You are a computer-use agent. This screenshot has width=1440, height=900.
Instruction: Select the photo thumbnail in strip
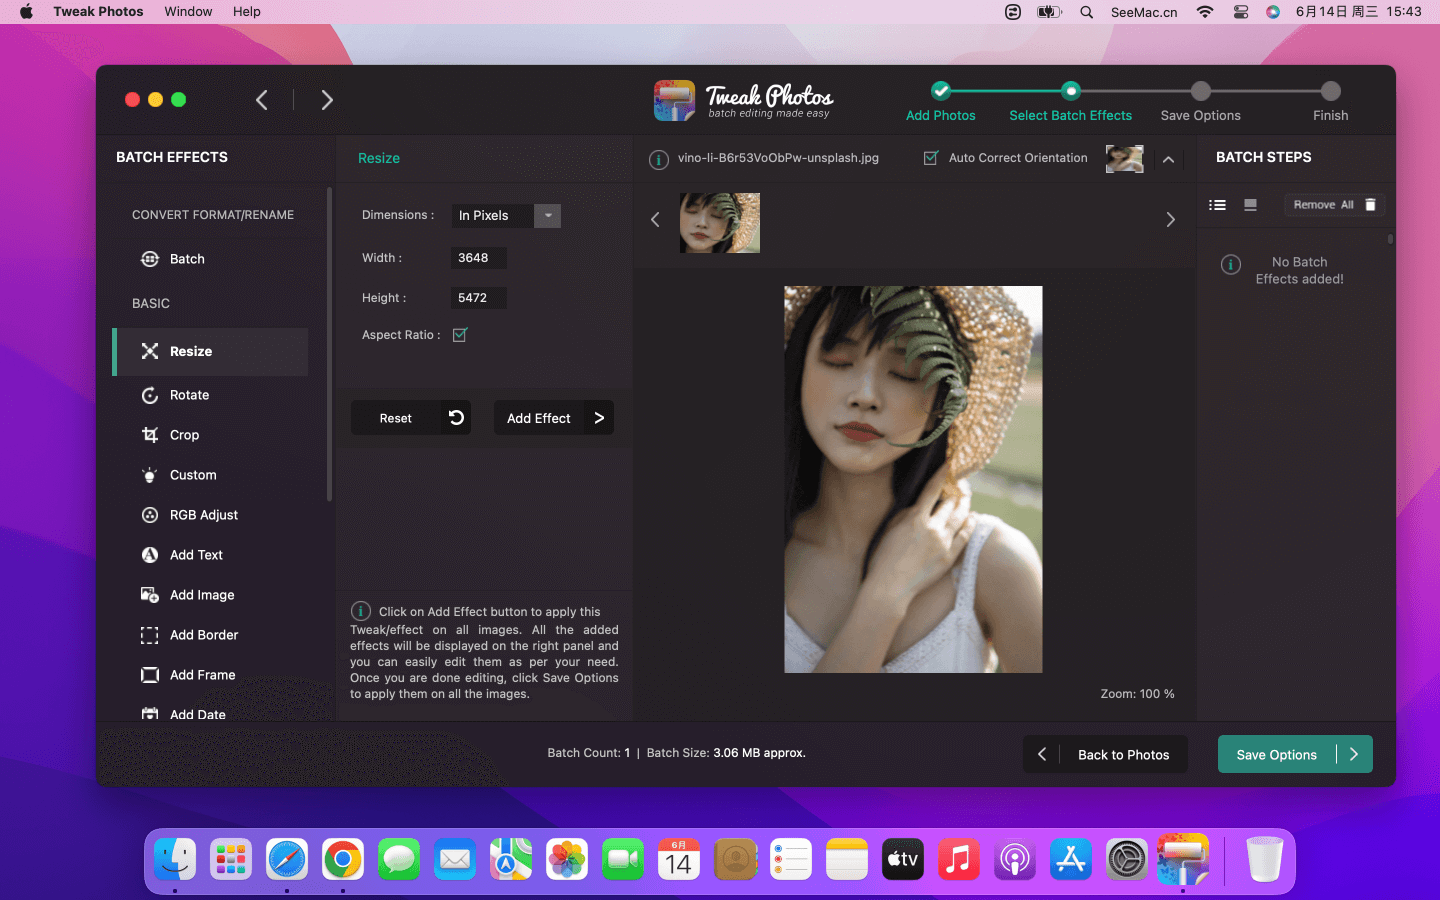[720, 223]
